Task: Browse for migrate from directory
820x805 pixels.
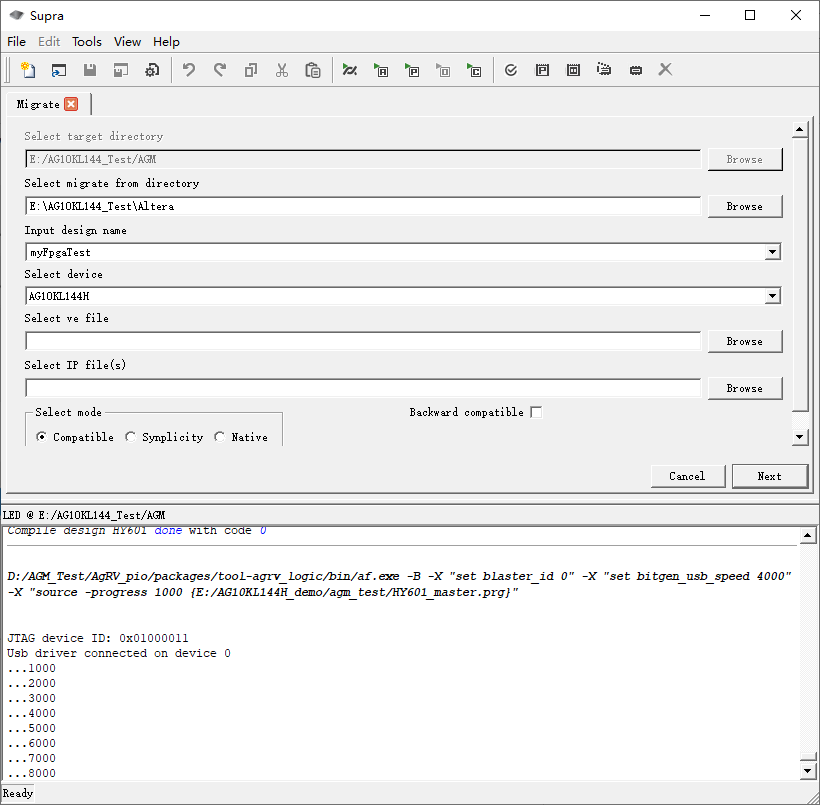Action: tap(745, 206)
